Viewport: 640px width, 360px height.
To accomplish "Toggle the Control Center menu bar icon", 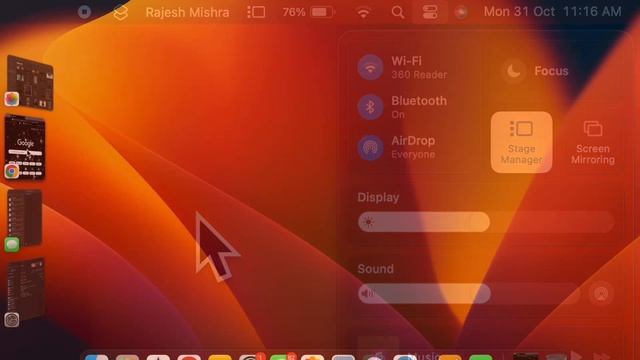I will 430,12.
